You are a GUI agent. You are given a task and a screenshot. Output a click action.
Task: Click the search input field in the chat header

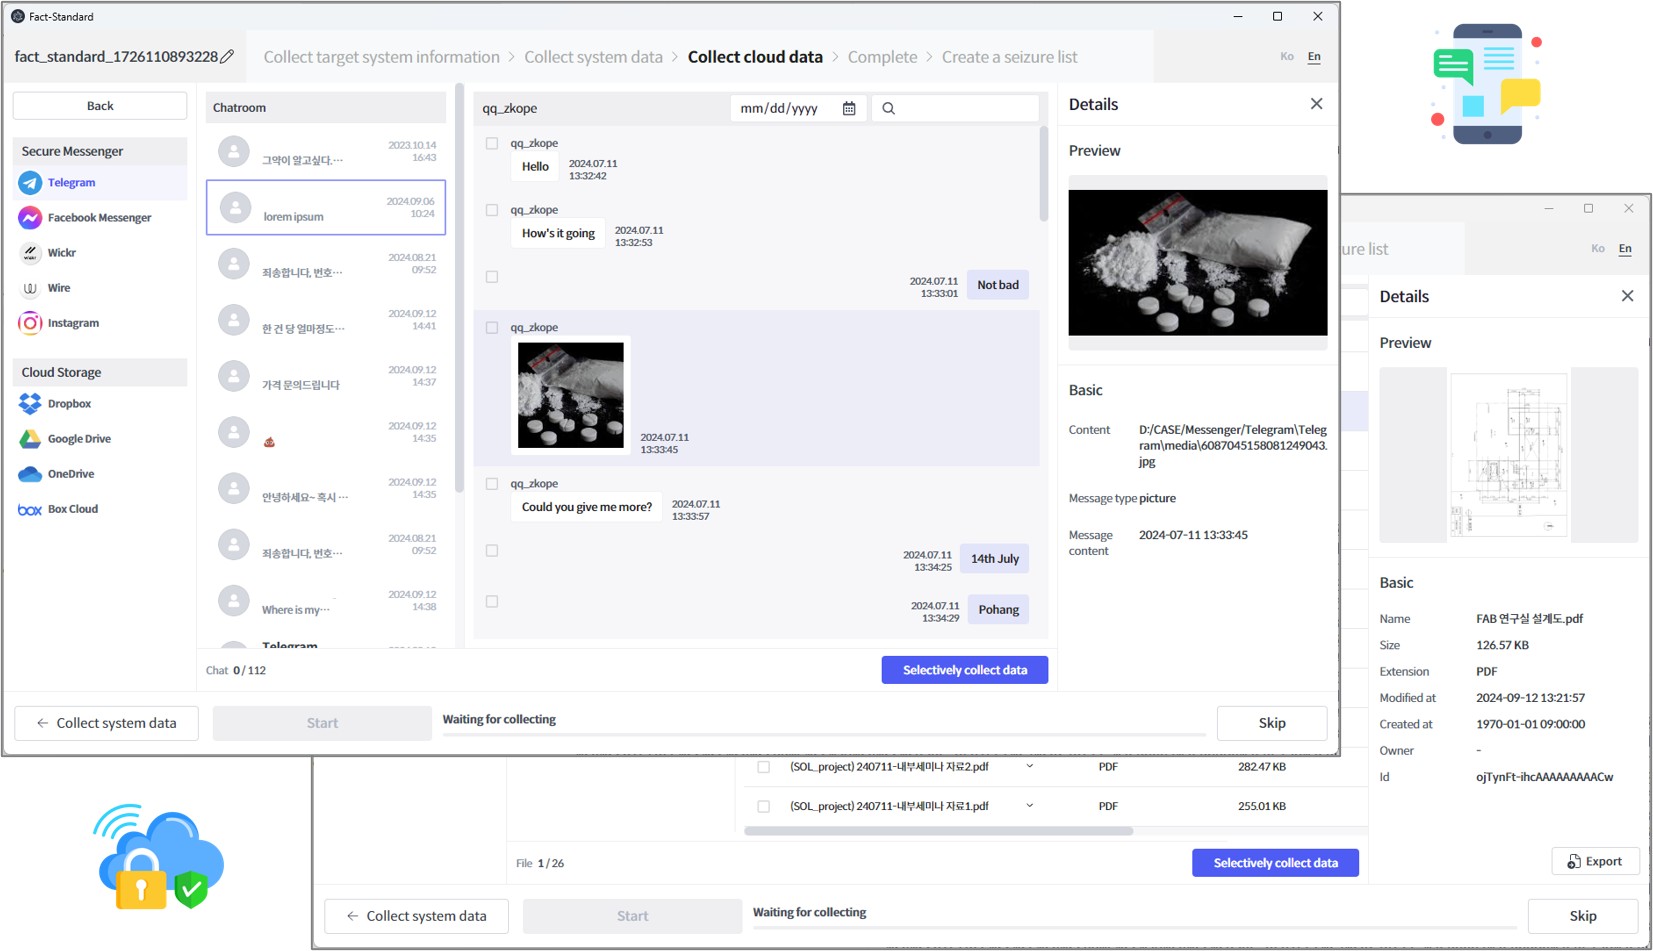[955, 108]
